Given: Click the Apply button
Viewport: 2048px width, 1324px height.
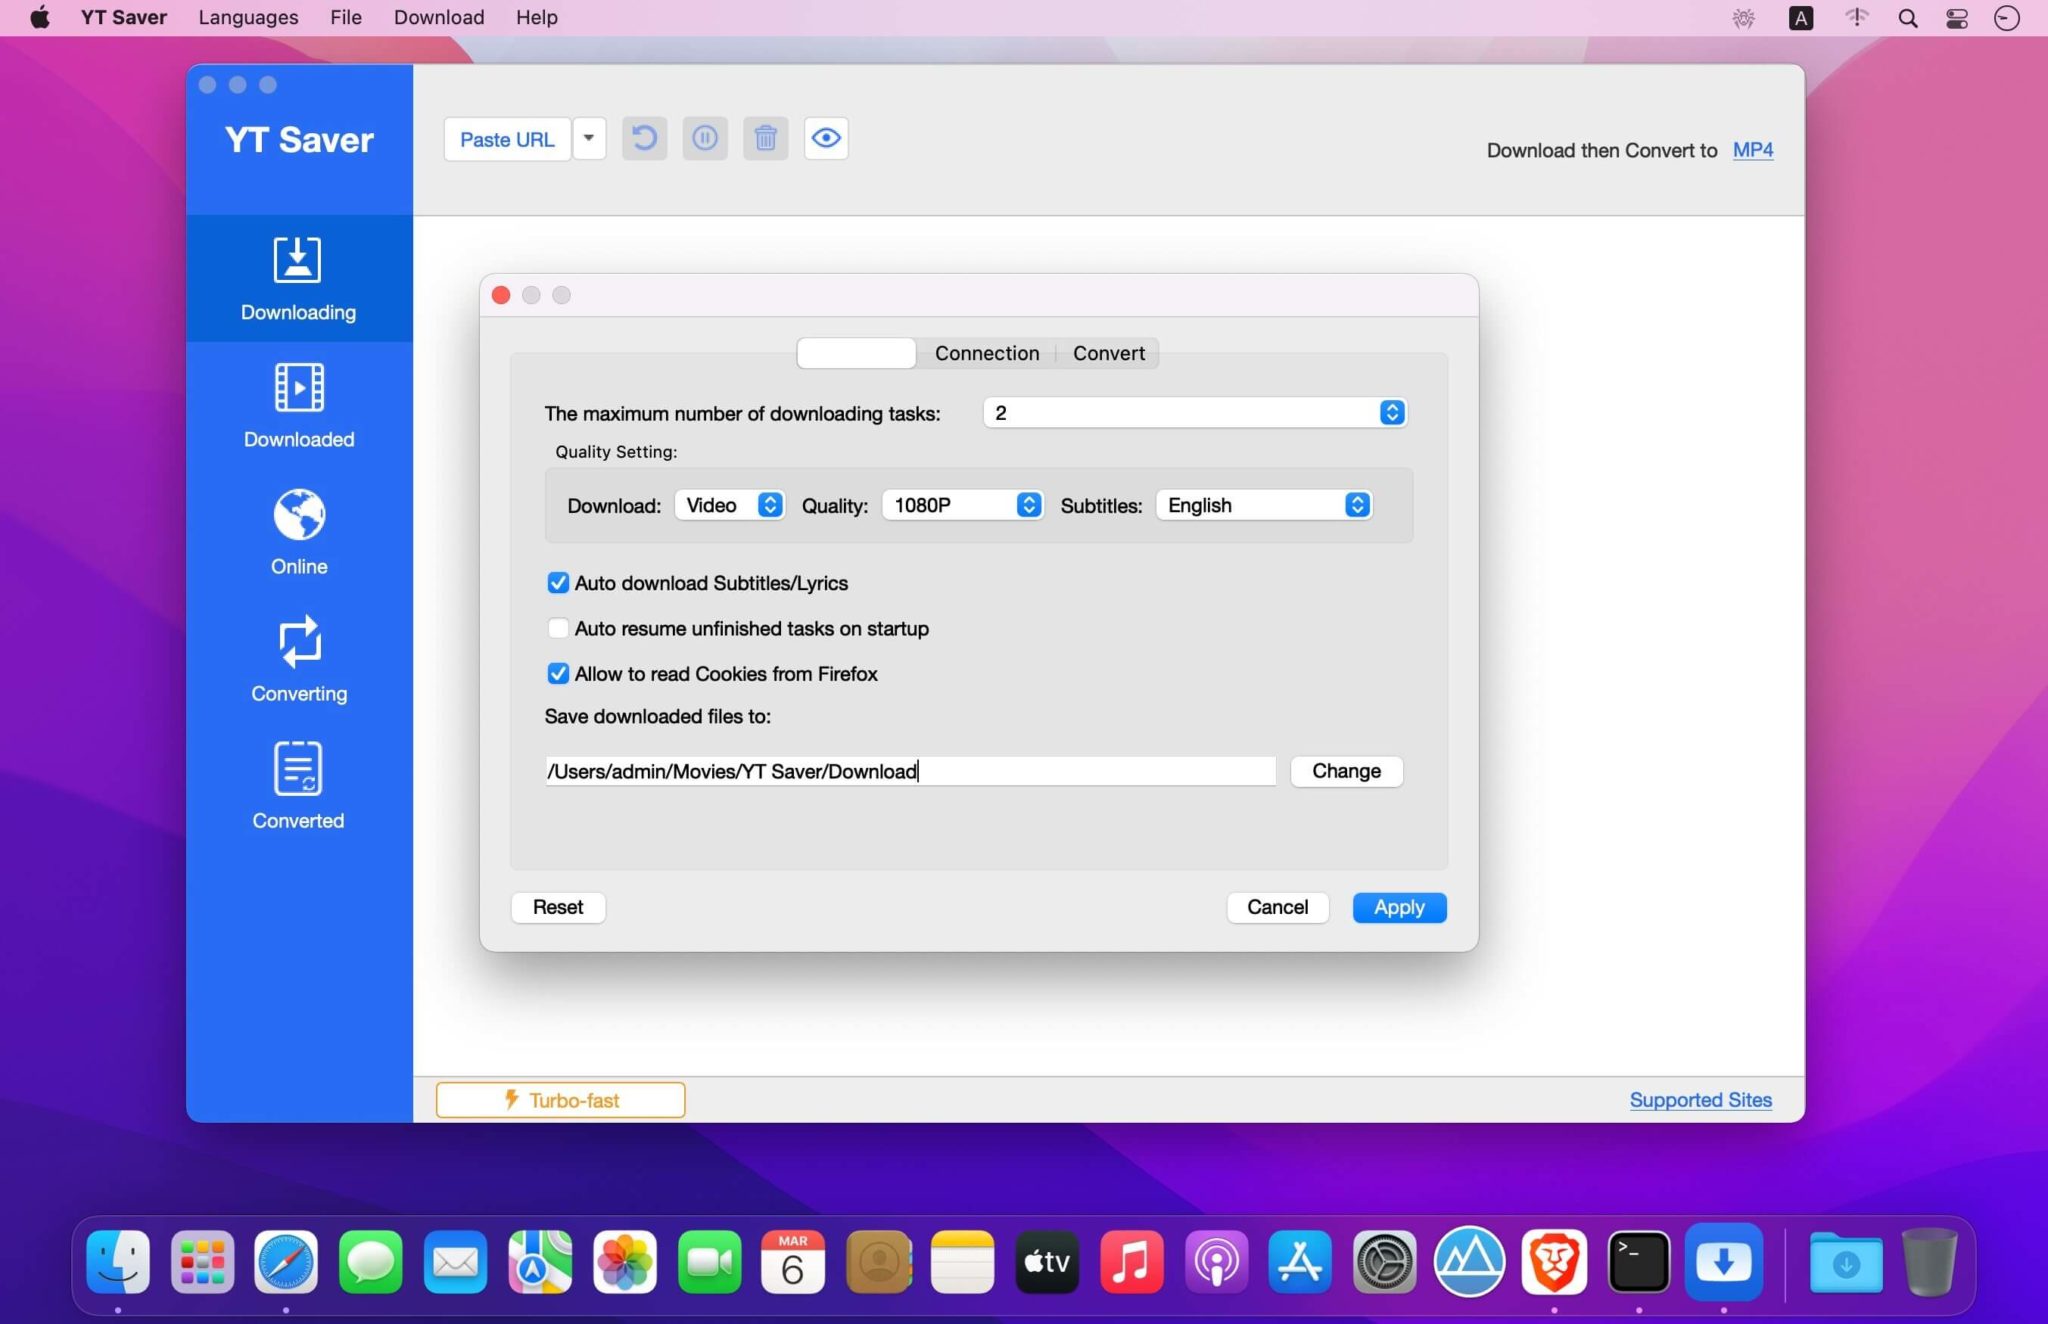Looking at the screenshot, I should pos(1397,906).
